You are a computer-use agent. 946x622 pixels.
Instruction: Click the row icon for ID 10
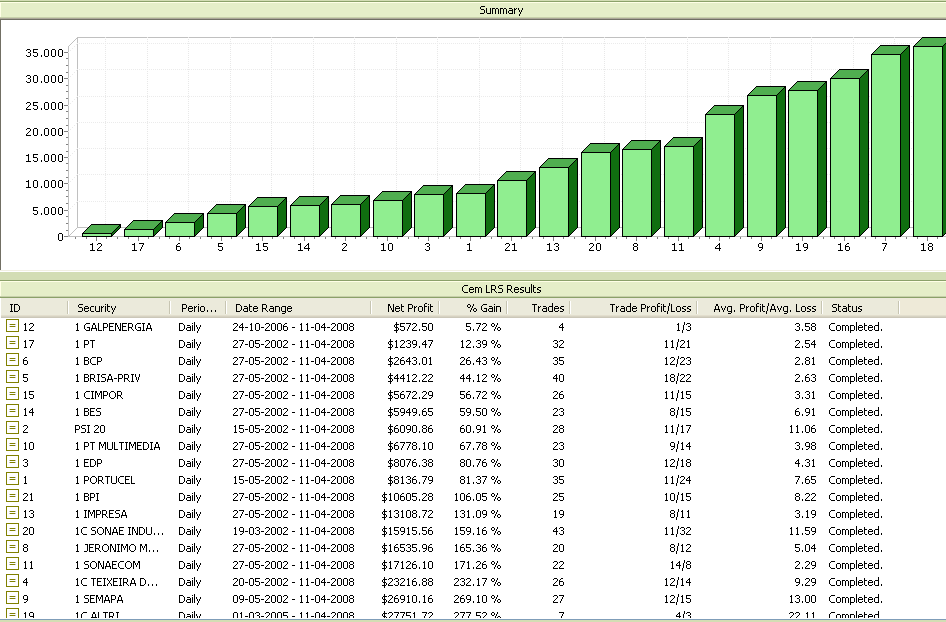[12, 445]
